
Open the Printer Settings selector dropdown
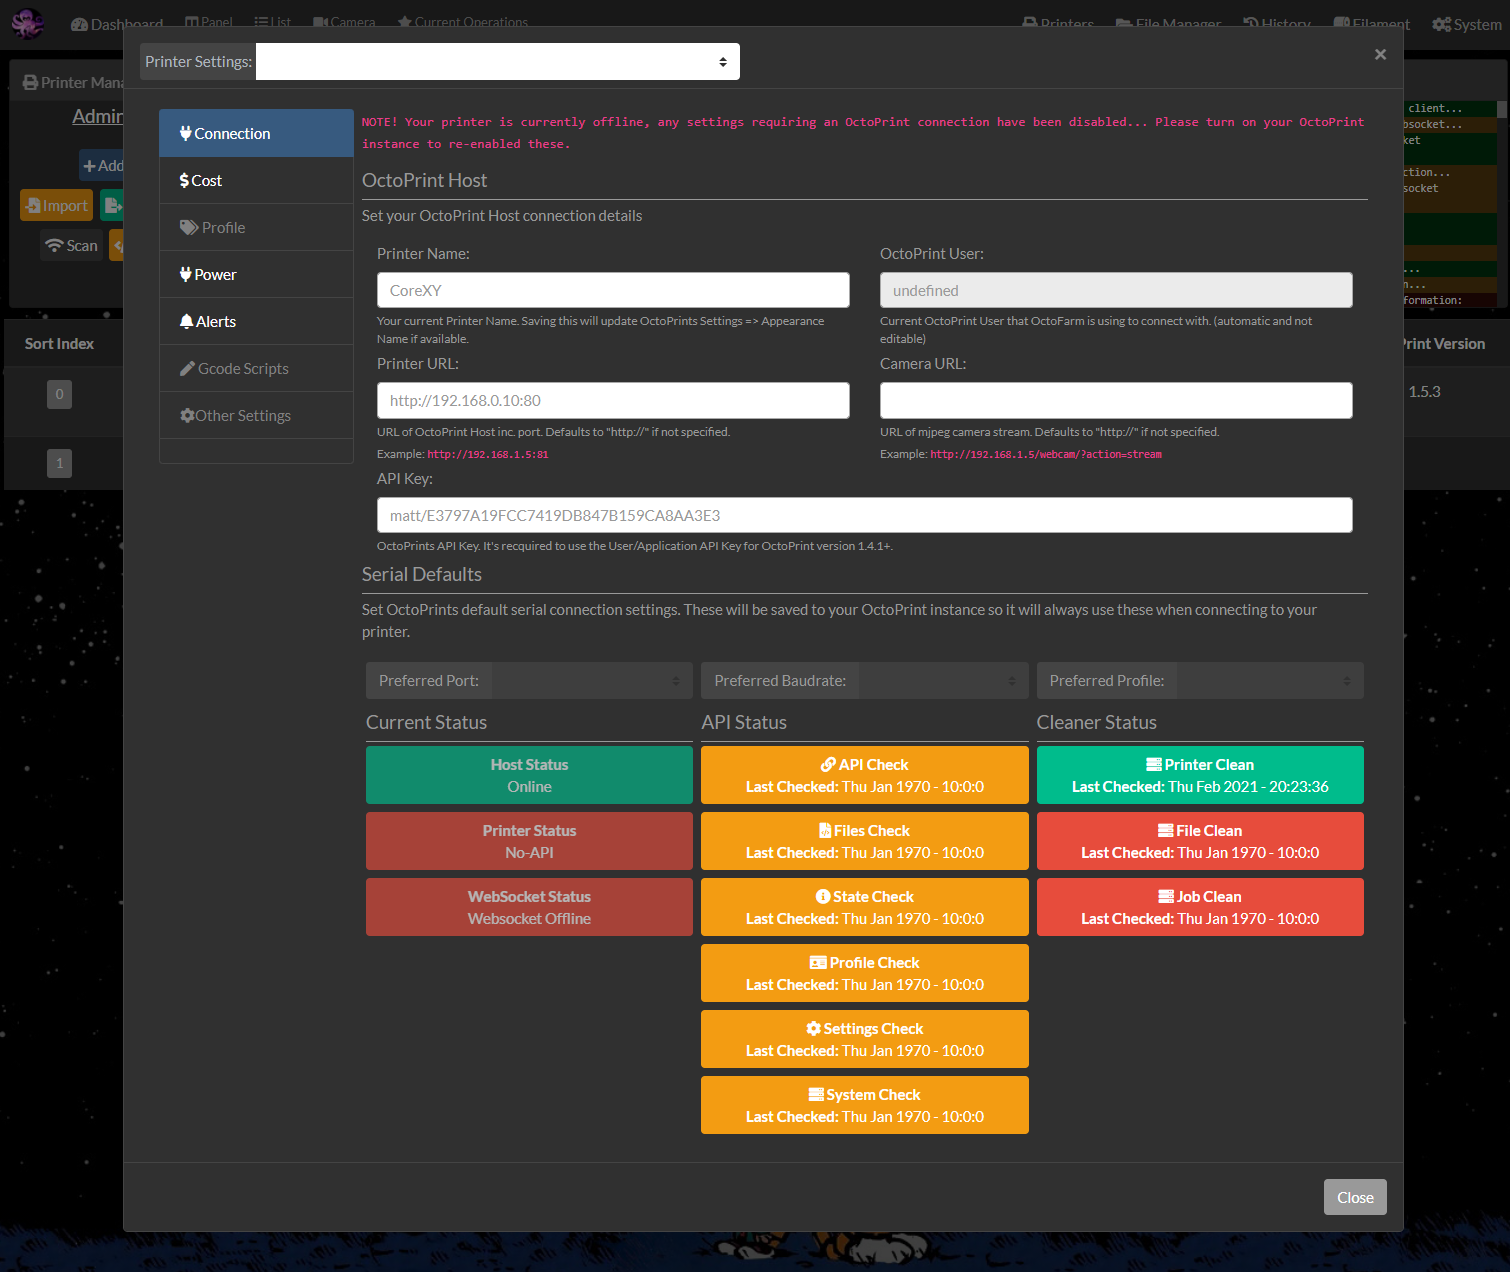[x=497, y=61]
